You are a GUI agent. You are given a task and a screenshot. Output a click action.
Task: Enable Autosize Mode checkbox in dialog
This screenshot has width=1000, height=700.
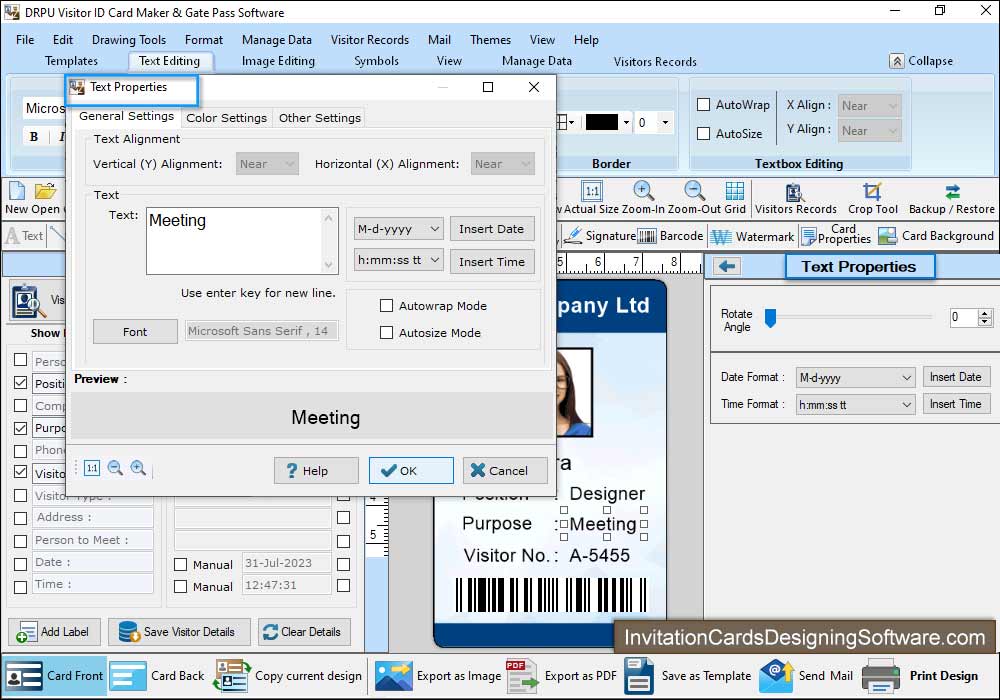(x=386, y=332)
